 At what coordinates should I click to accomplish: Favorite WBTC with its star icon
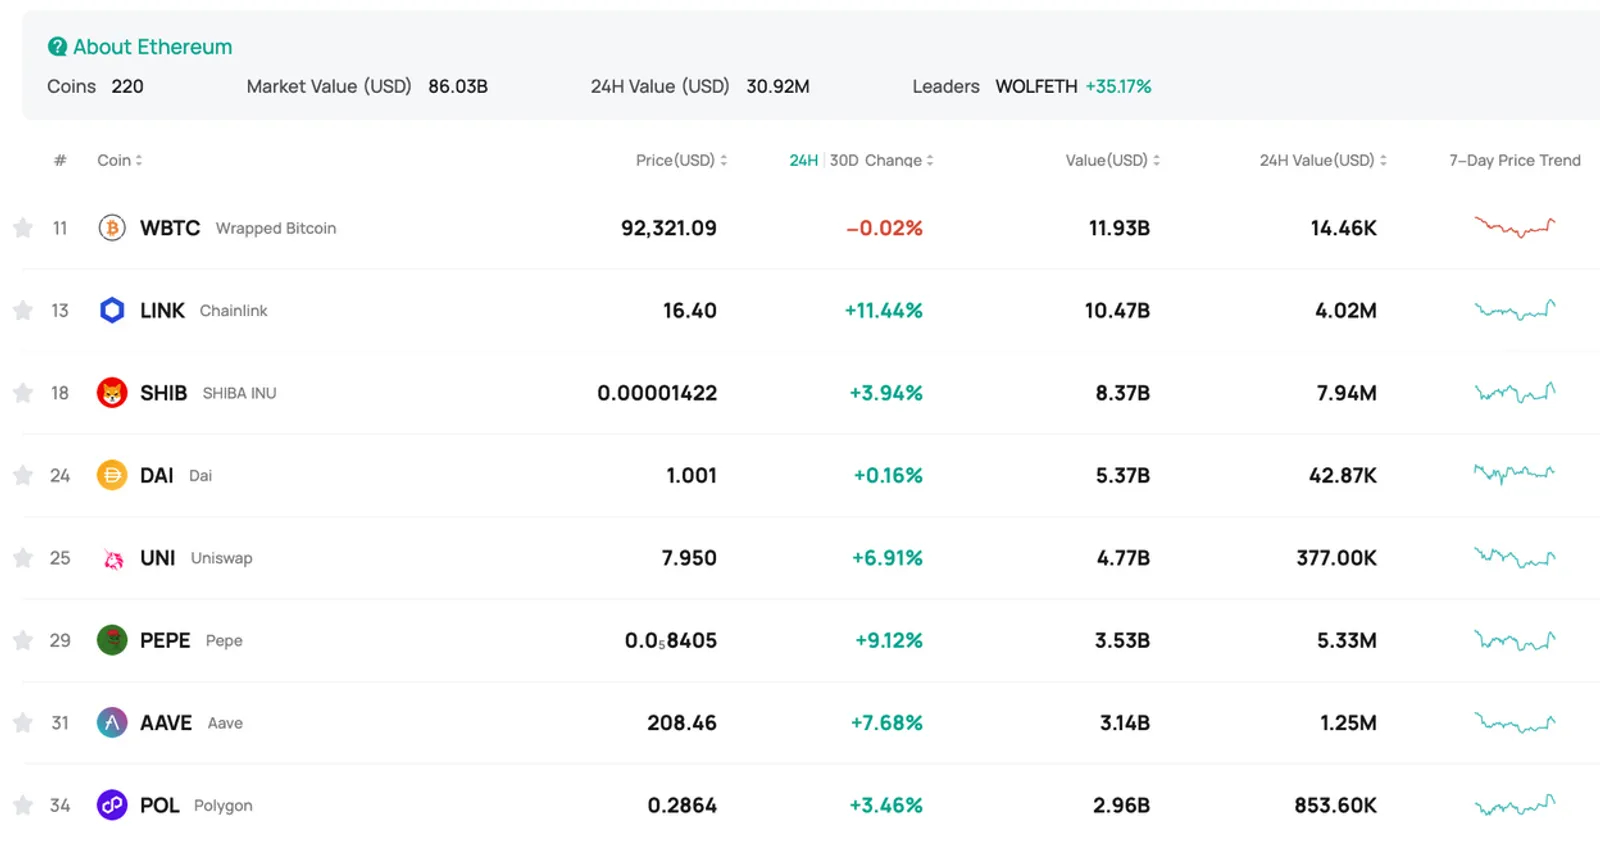23,228
